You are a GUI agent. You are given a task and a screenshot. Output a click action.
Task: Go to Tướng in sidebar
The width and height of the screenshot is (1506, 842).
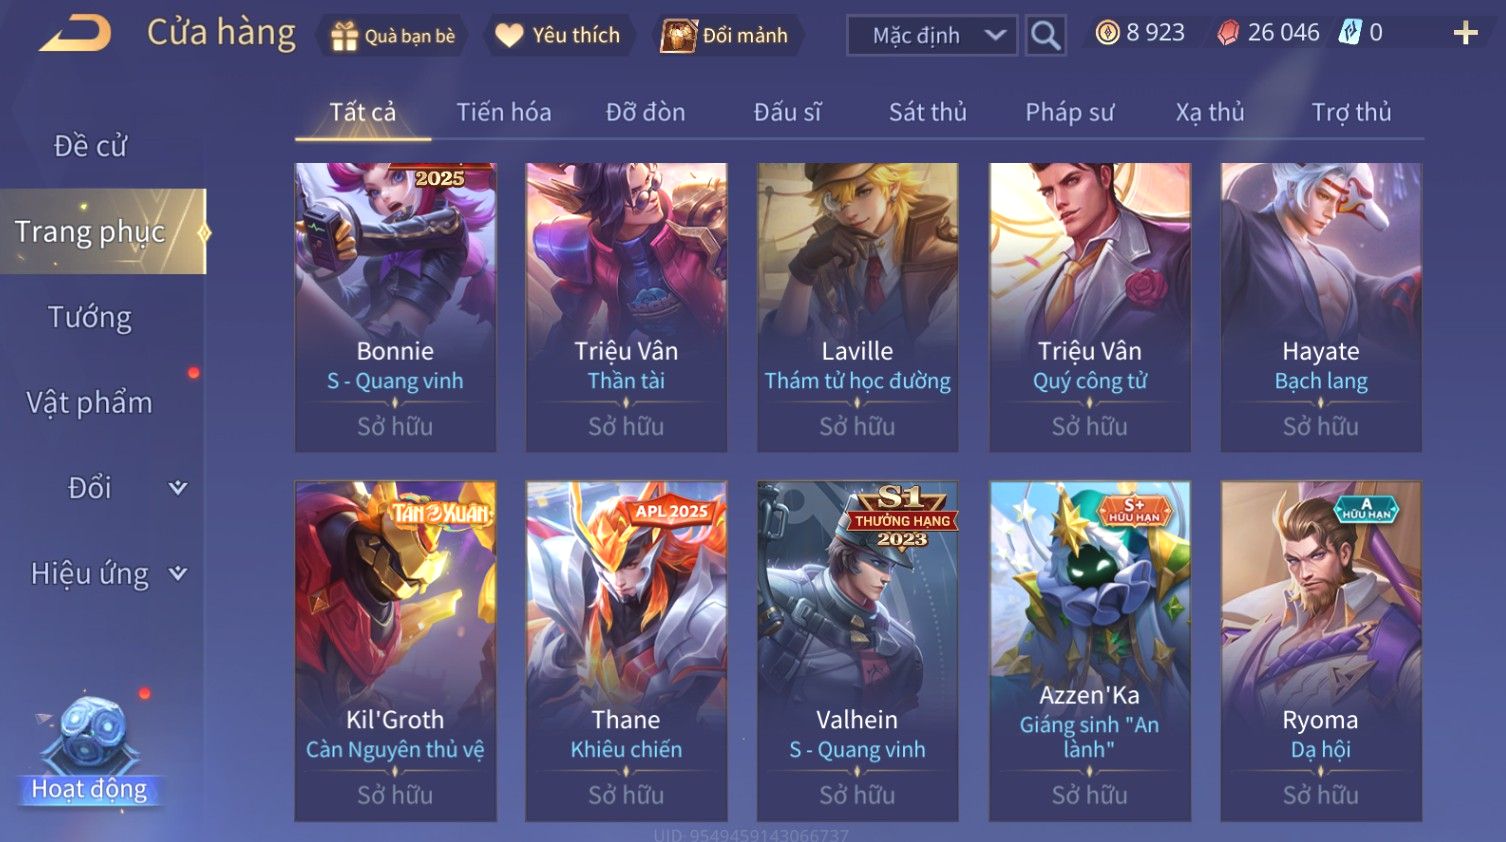(90, 317)
